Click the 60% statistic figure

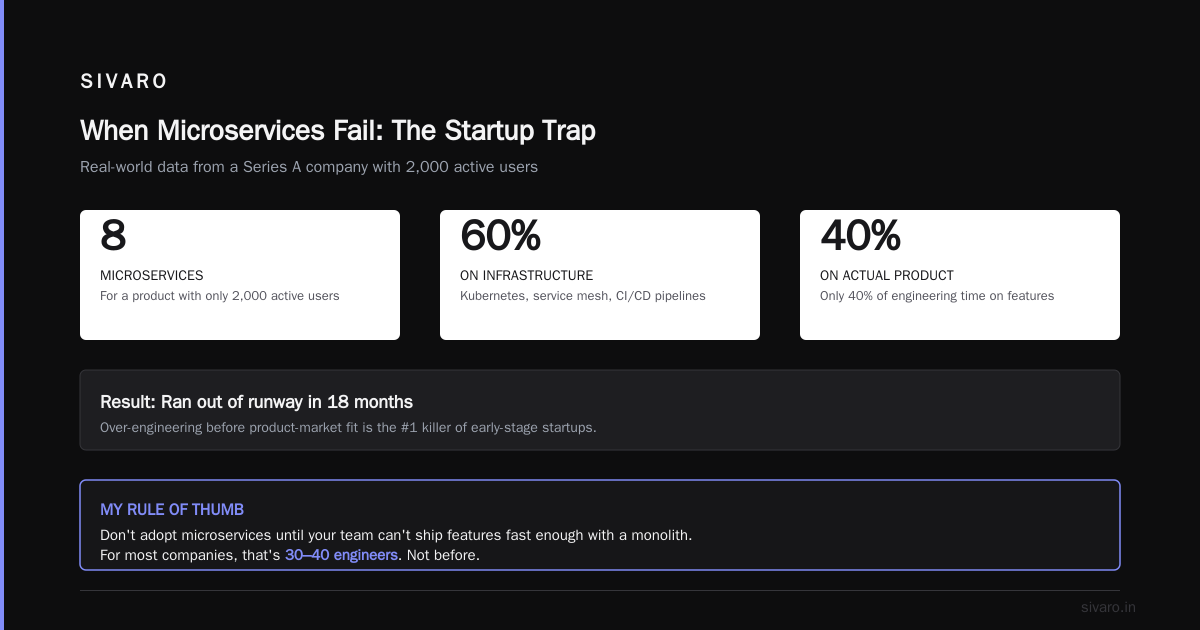point(501,236)
